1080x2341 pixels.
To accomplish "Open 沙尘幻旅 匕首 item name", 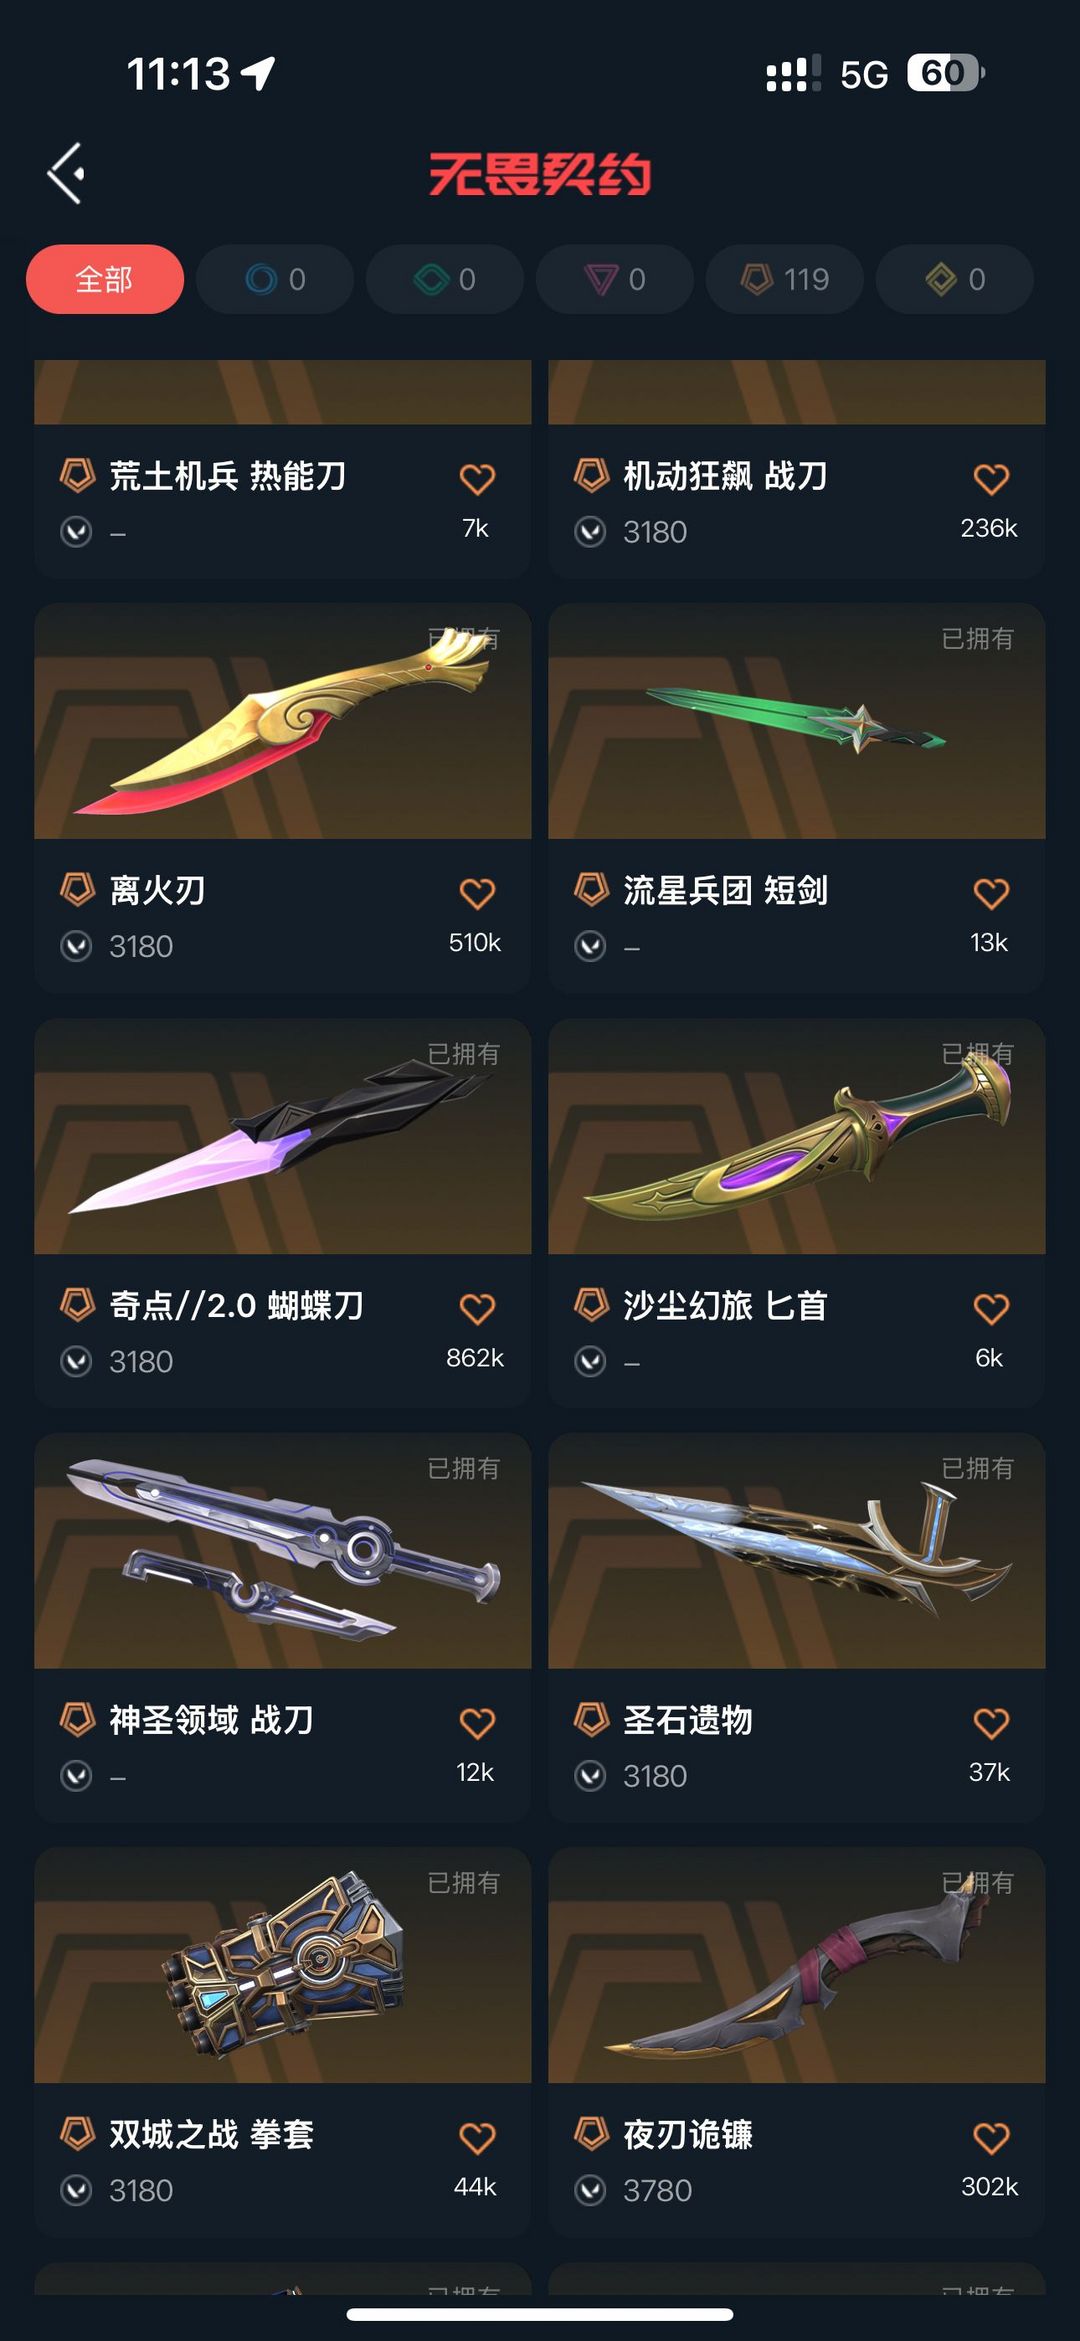I will tap(725, 1305).
